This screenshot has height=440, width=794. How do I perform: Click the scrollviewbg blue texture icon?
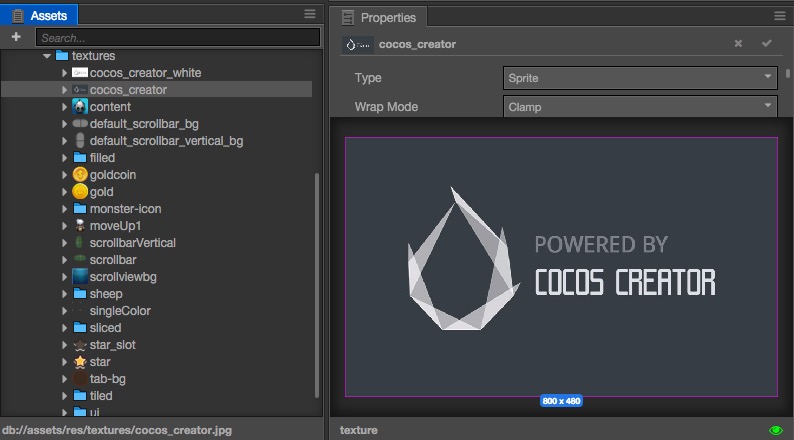80,276
